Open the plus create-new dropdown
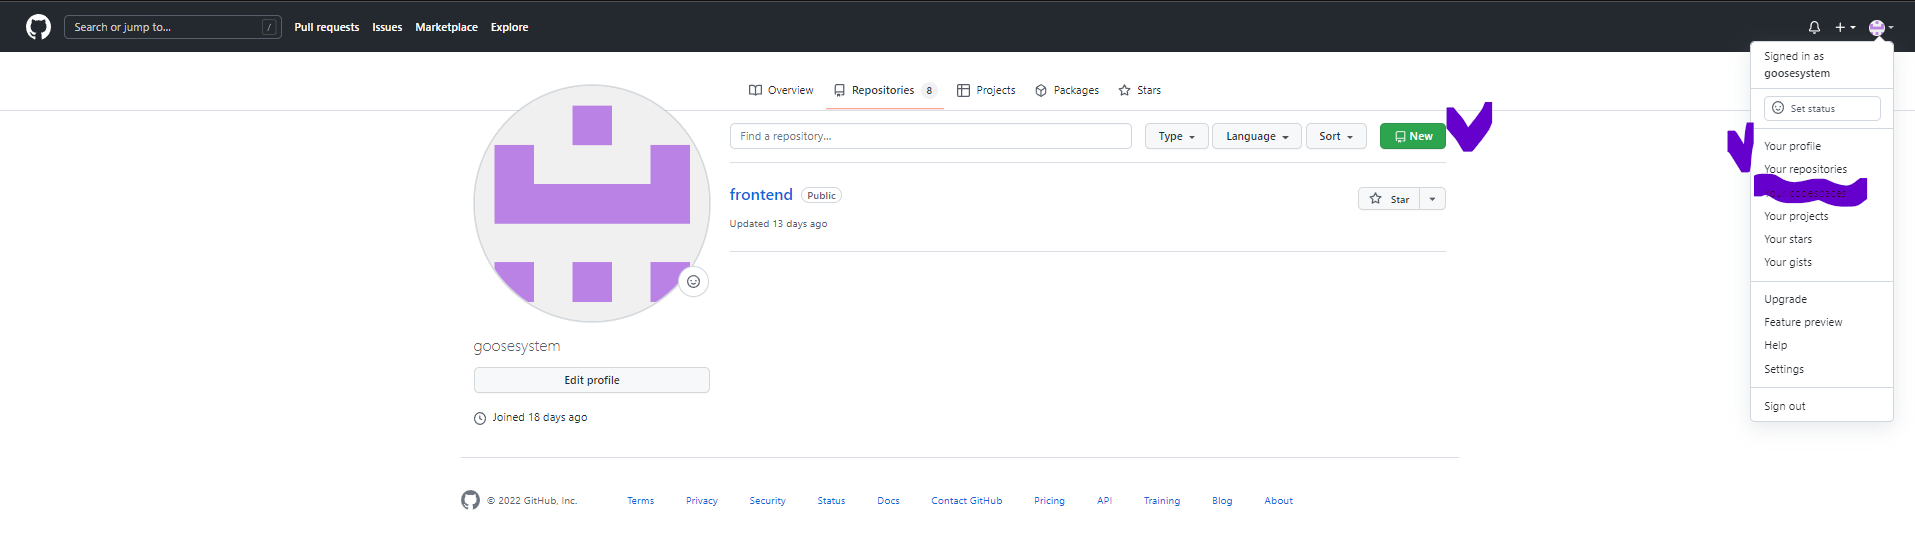Screen dimensions: 1915x535 coord(1845,27)
